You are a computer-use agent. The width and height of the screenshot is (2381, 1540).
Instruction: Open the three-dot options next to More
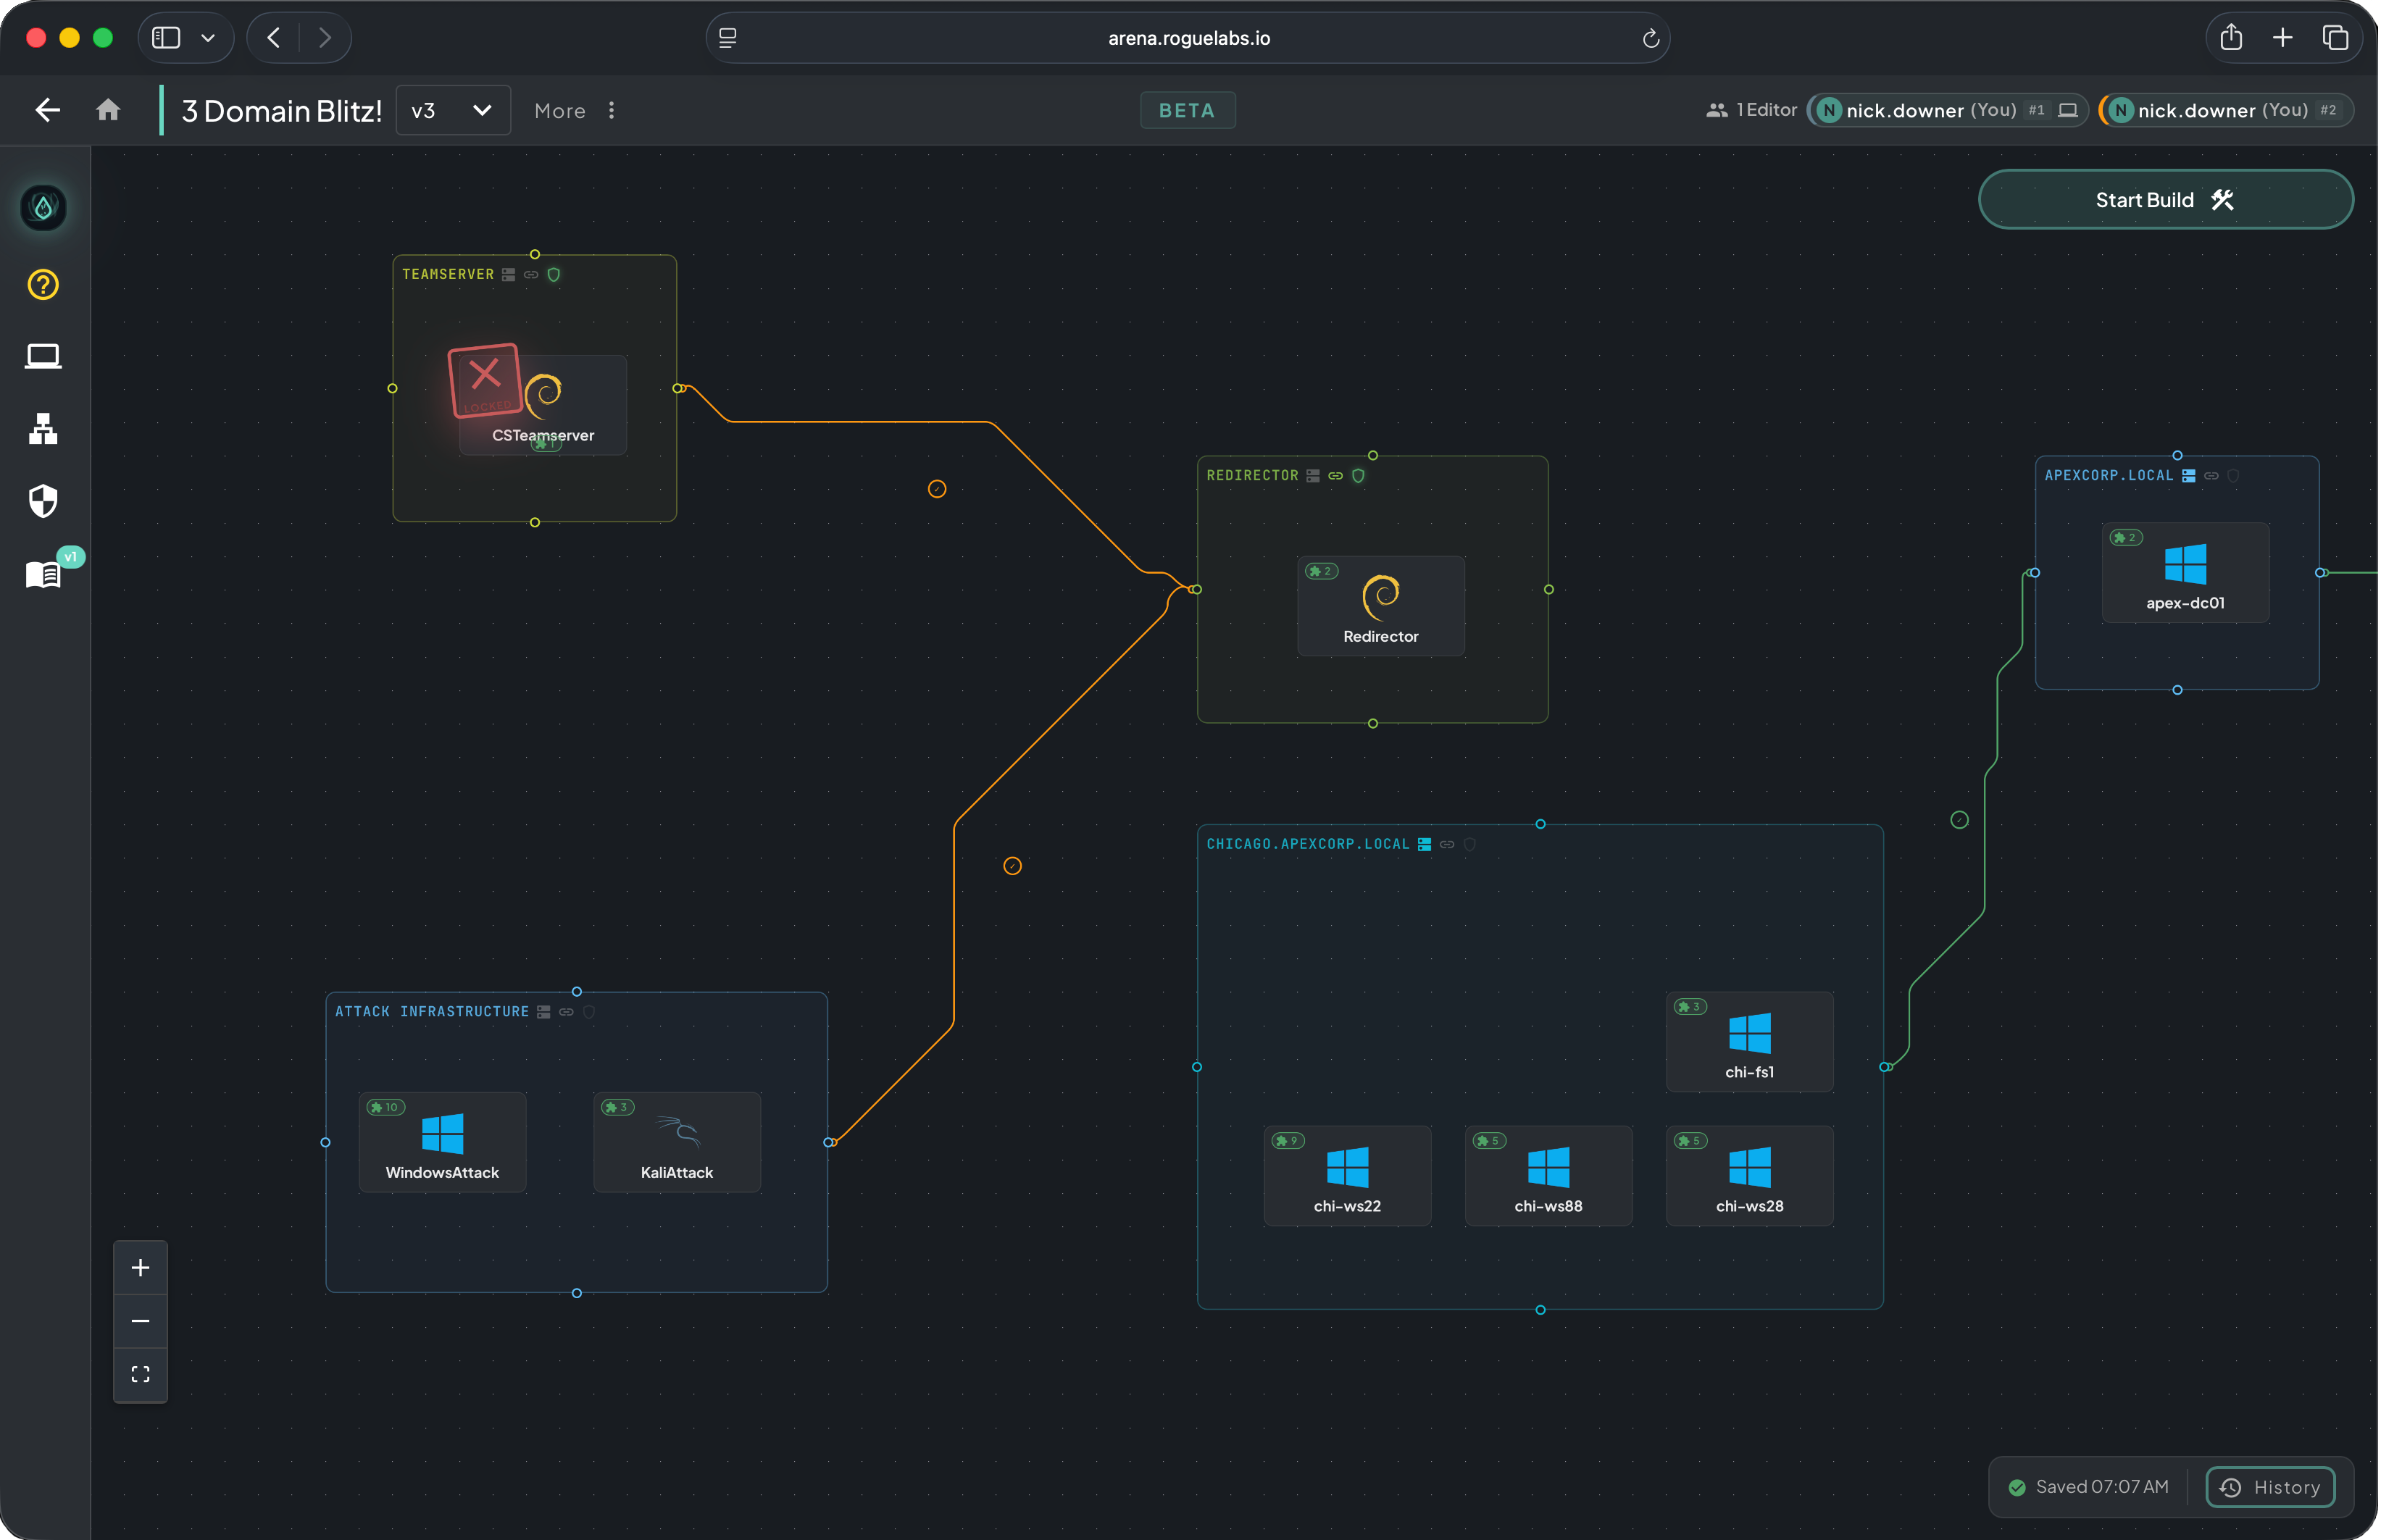[612, 110]
